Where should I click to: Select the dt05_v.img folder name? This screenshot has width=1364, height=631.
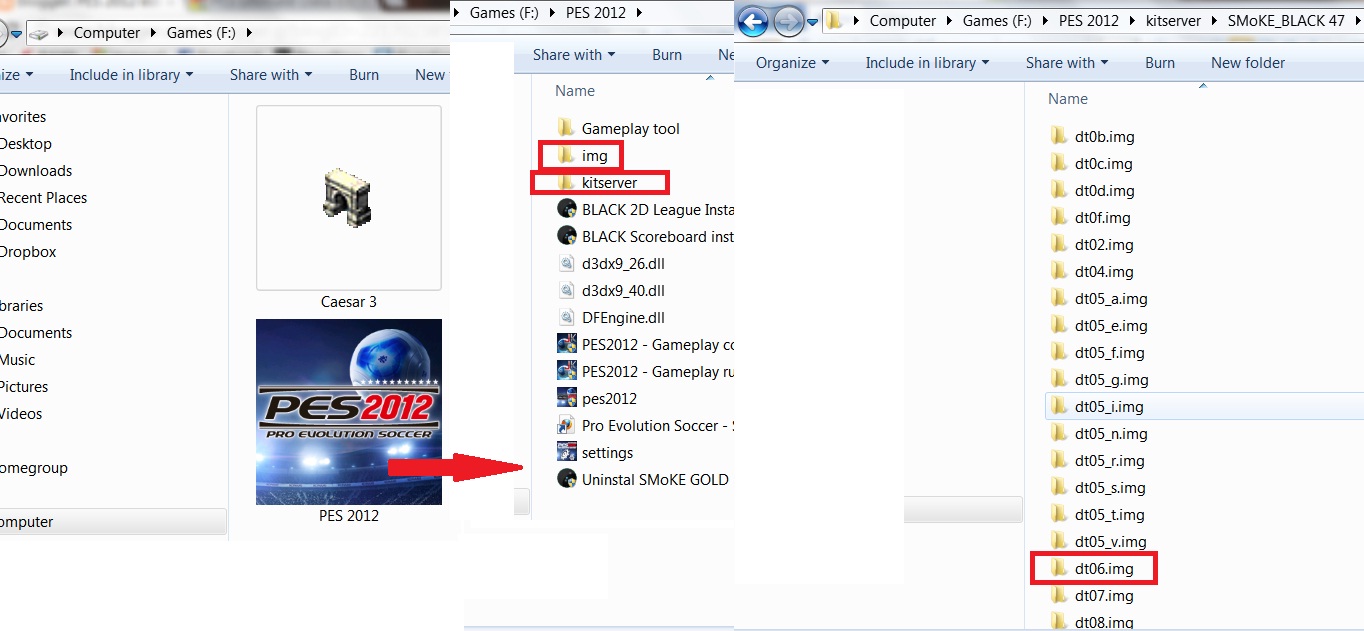(x=1111, y=541)
